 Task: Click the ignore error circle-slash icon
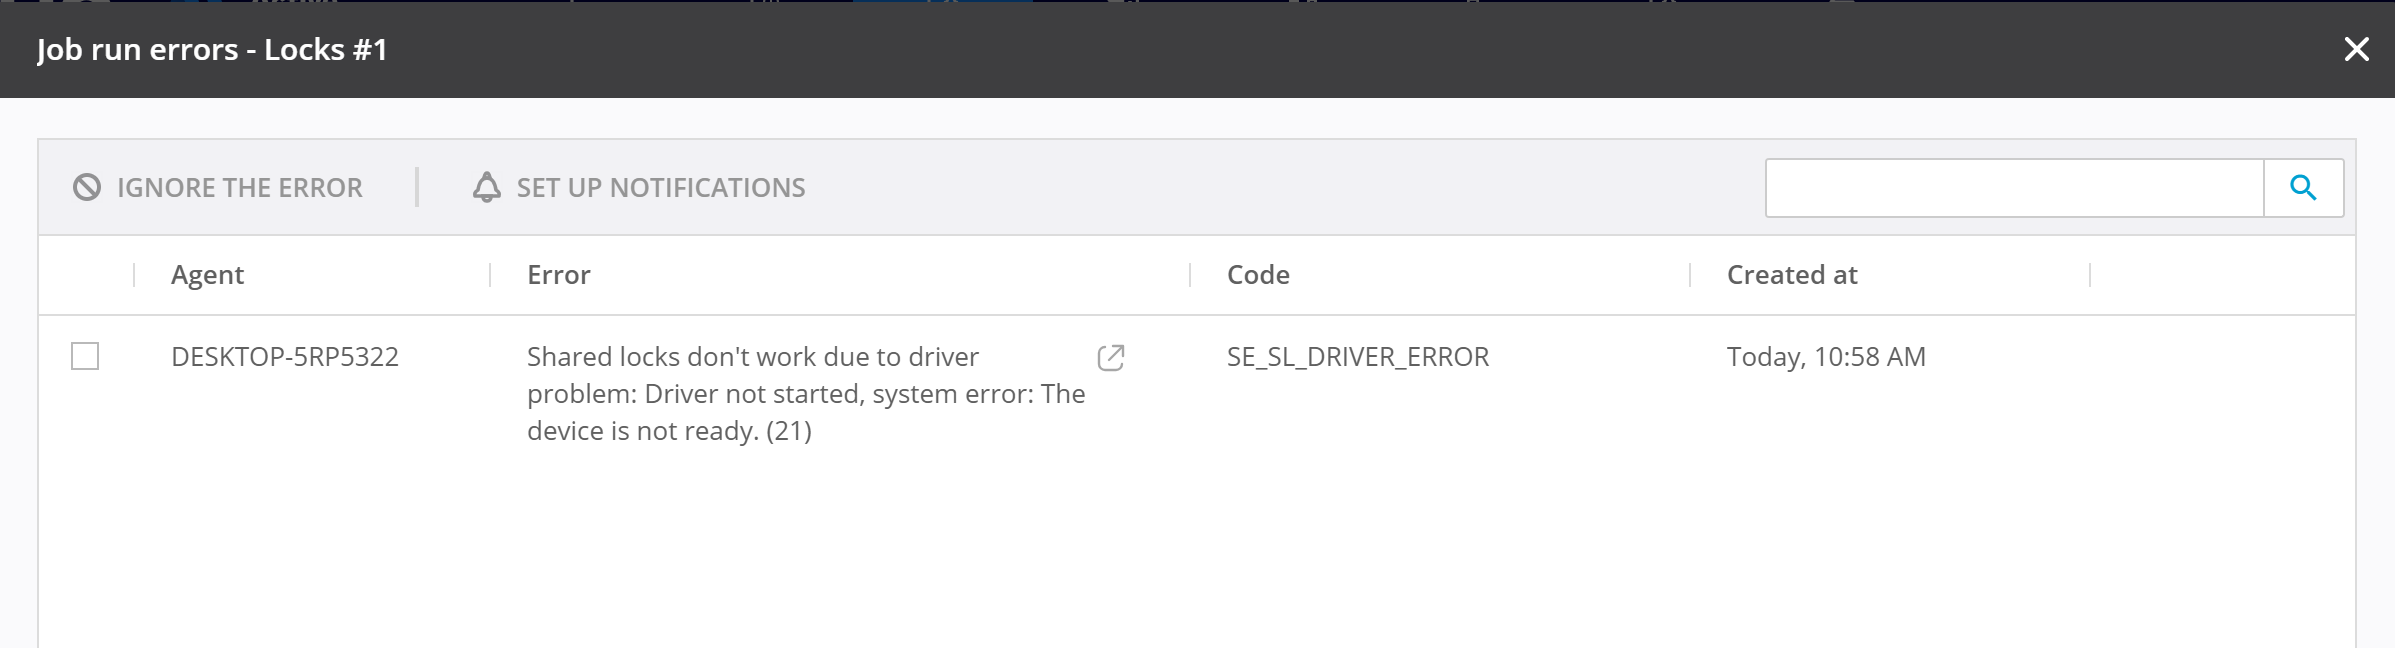point(87,187)
